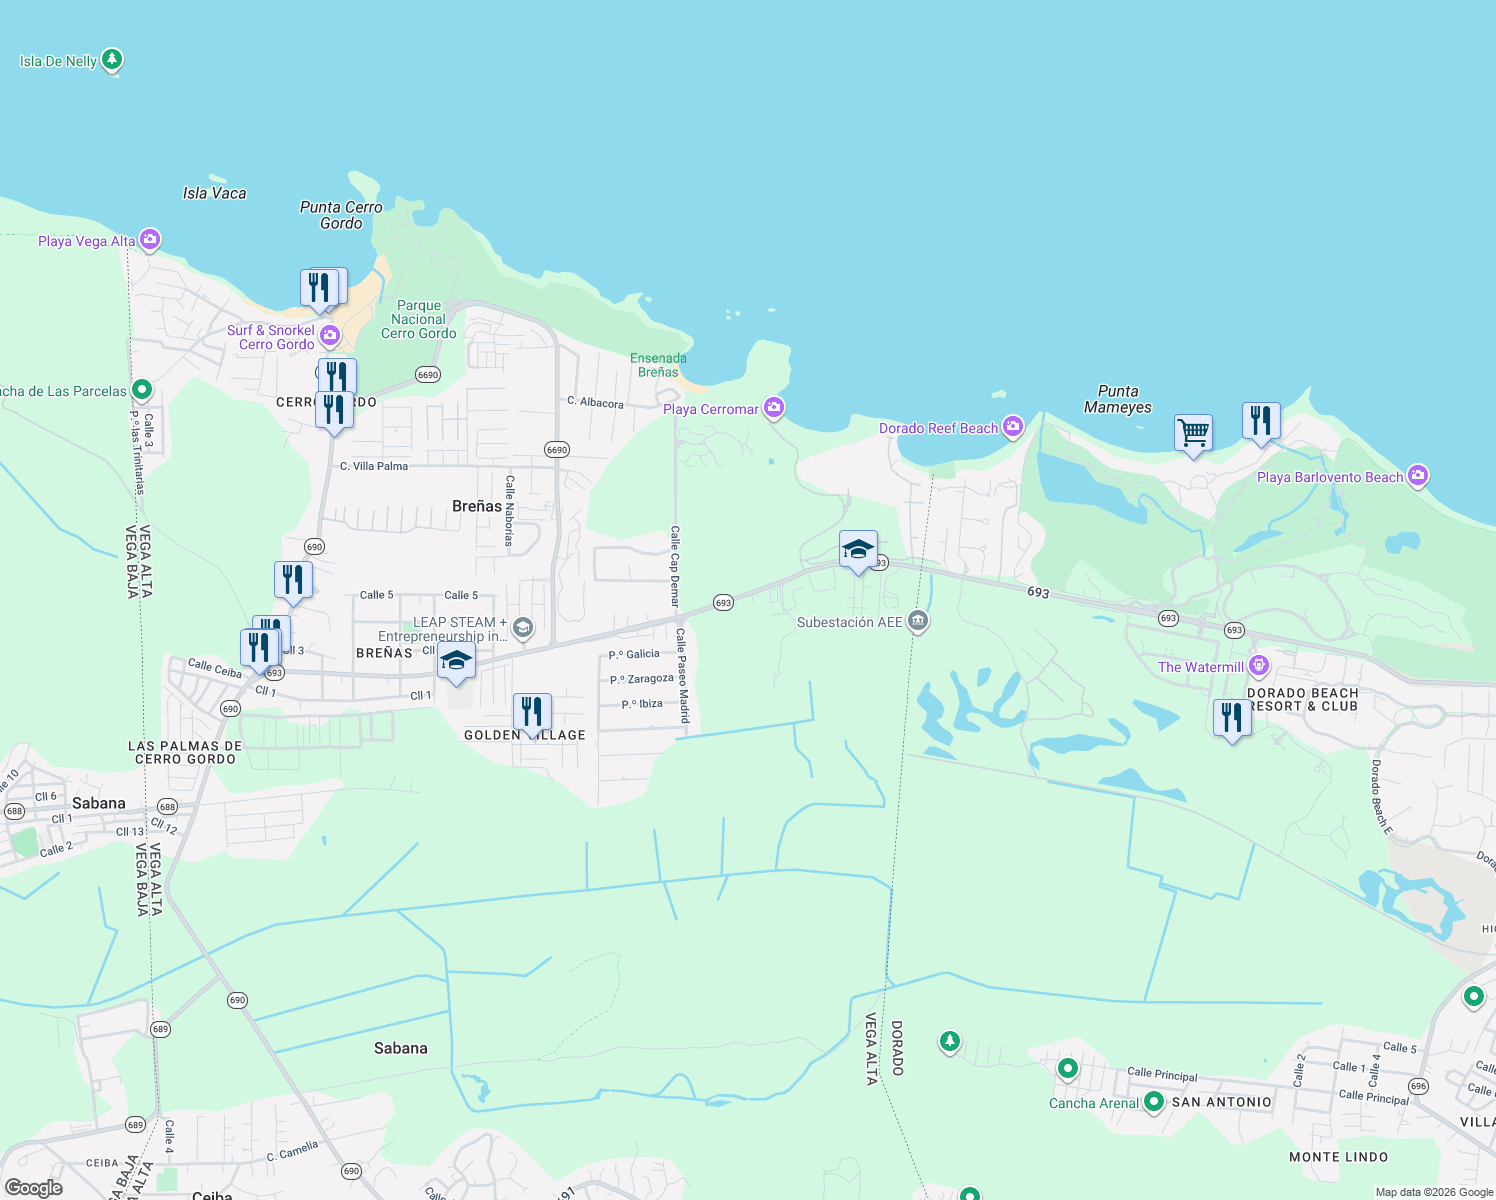This screenshot has width=1496, height=1200.
Task: Click the SAN ANTONIO neighborhood label
Action: pos(1222,1102)
